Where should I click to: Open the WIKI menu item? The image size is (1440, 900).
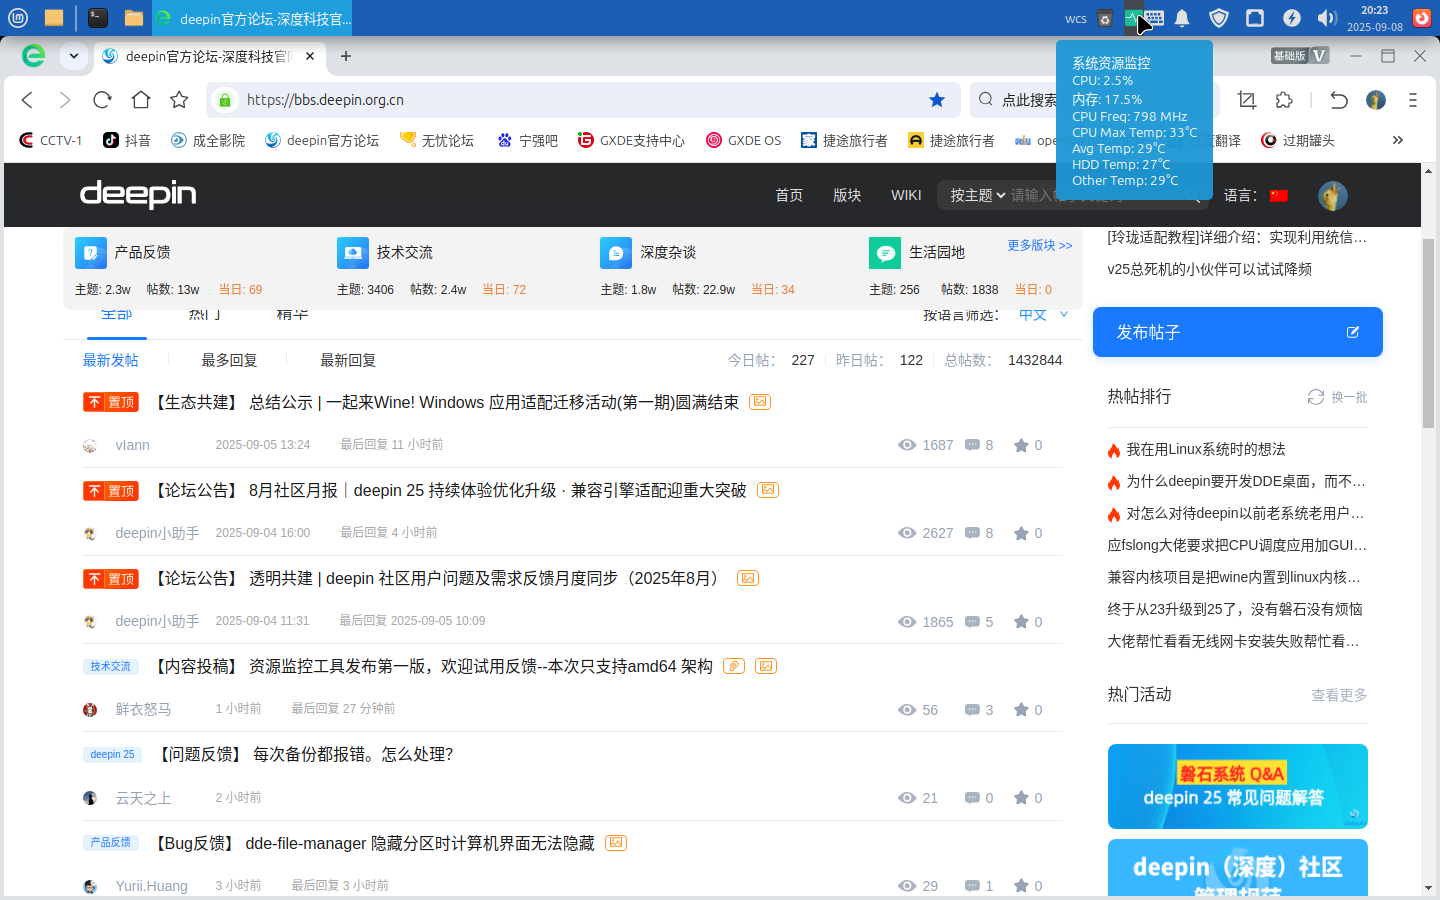(906, 196)
